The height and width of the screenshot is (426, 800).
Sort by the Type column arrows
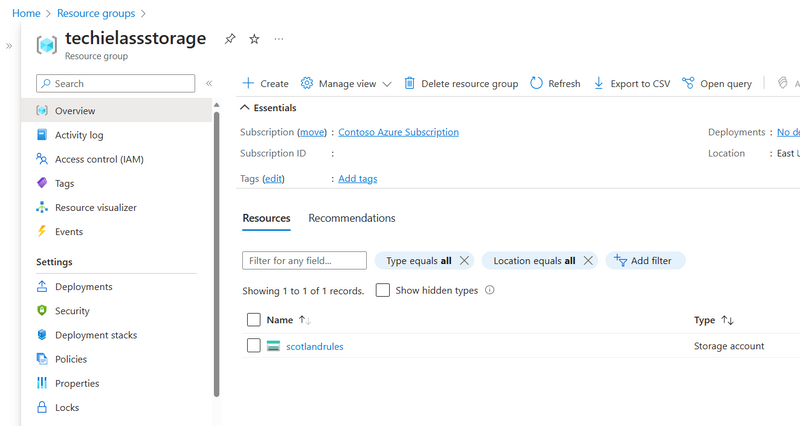click(728, 320)
